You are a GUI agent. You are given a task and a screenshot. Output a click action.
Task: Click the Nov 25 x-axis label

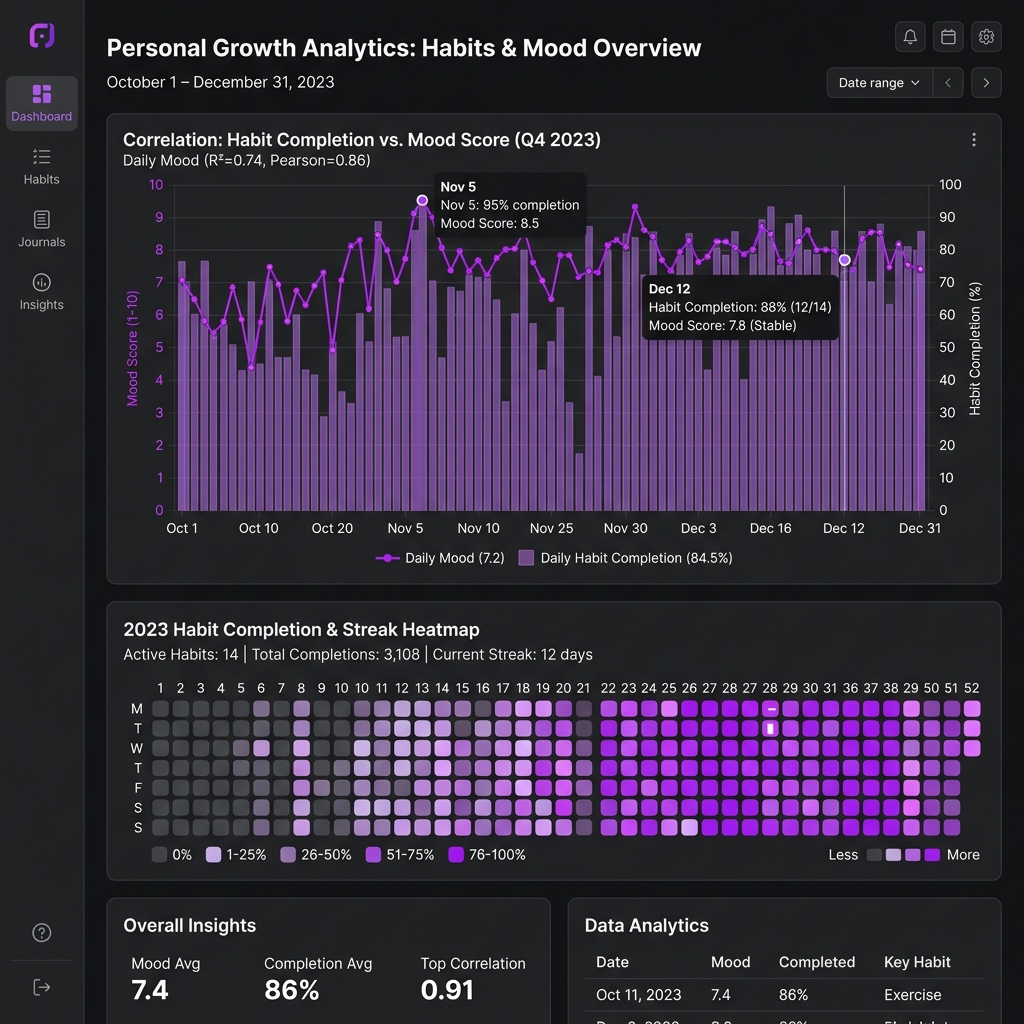[551, 528]
